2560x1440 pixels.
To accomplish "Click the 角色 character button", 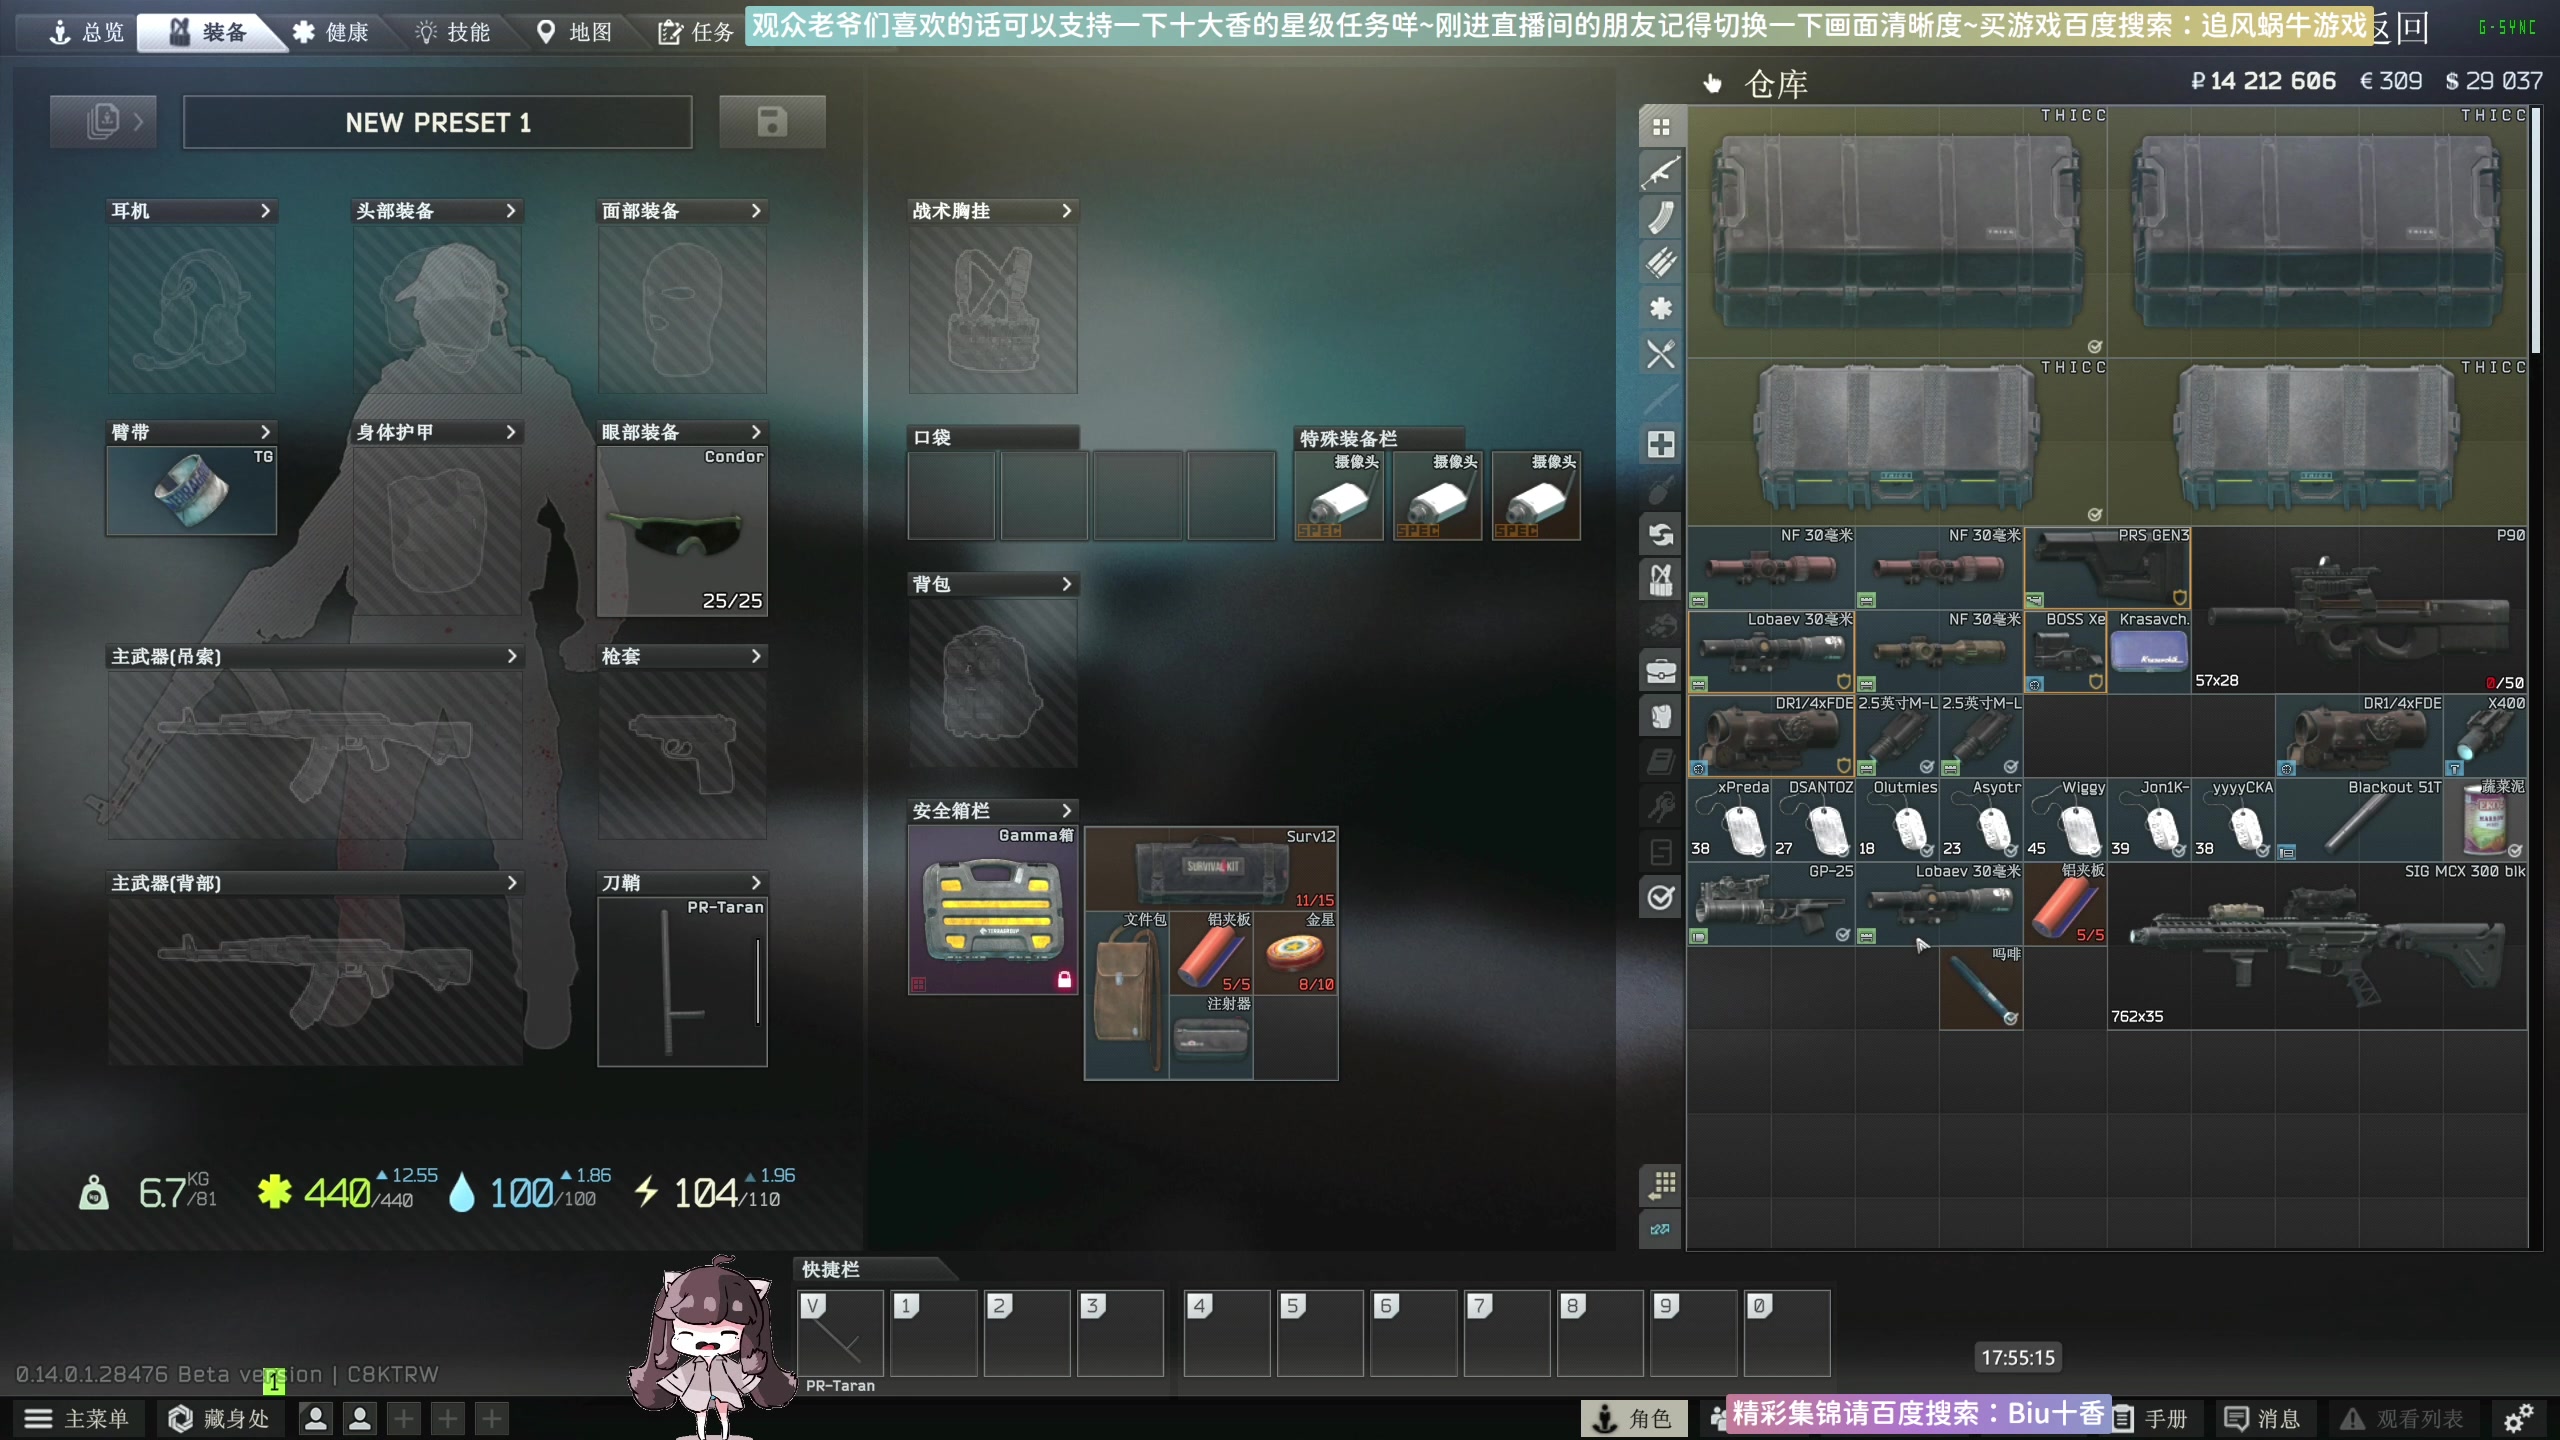I will pos(1634,1418).
